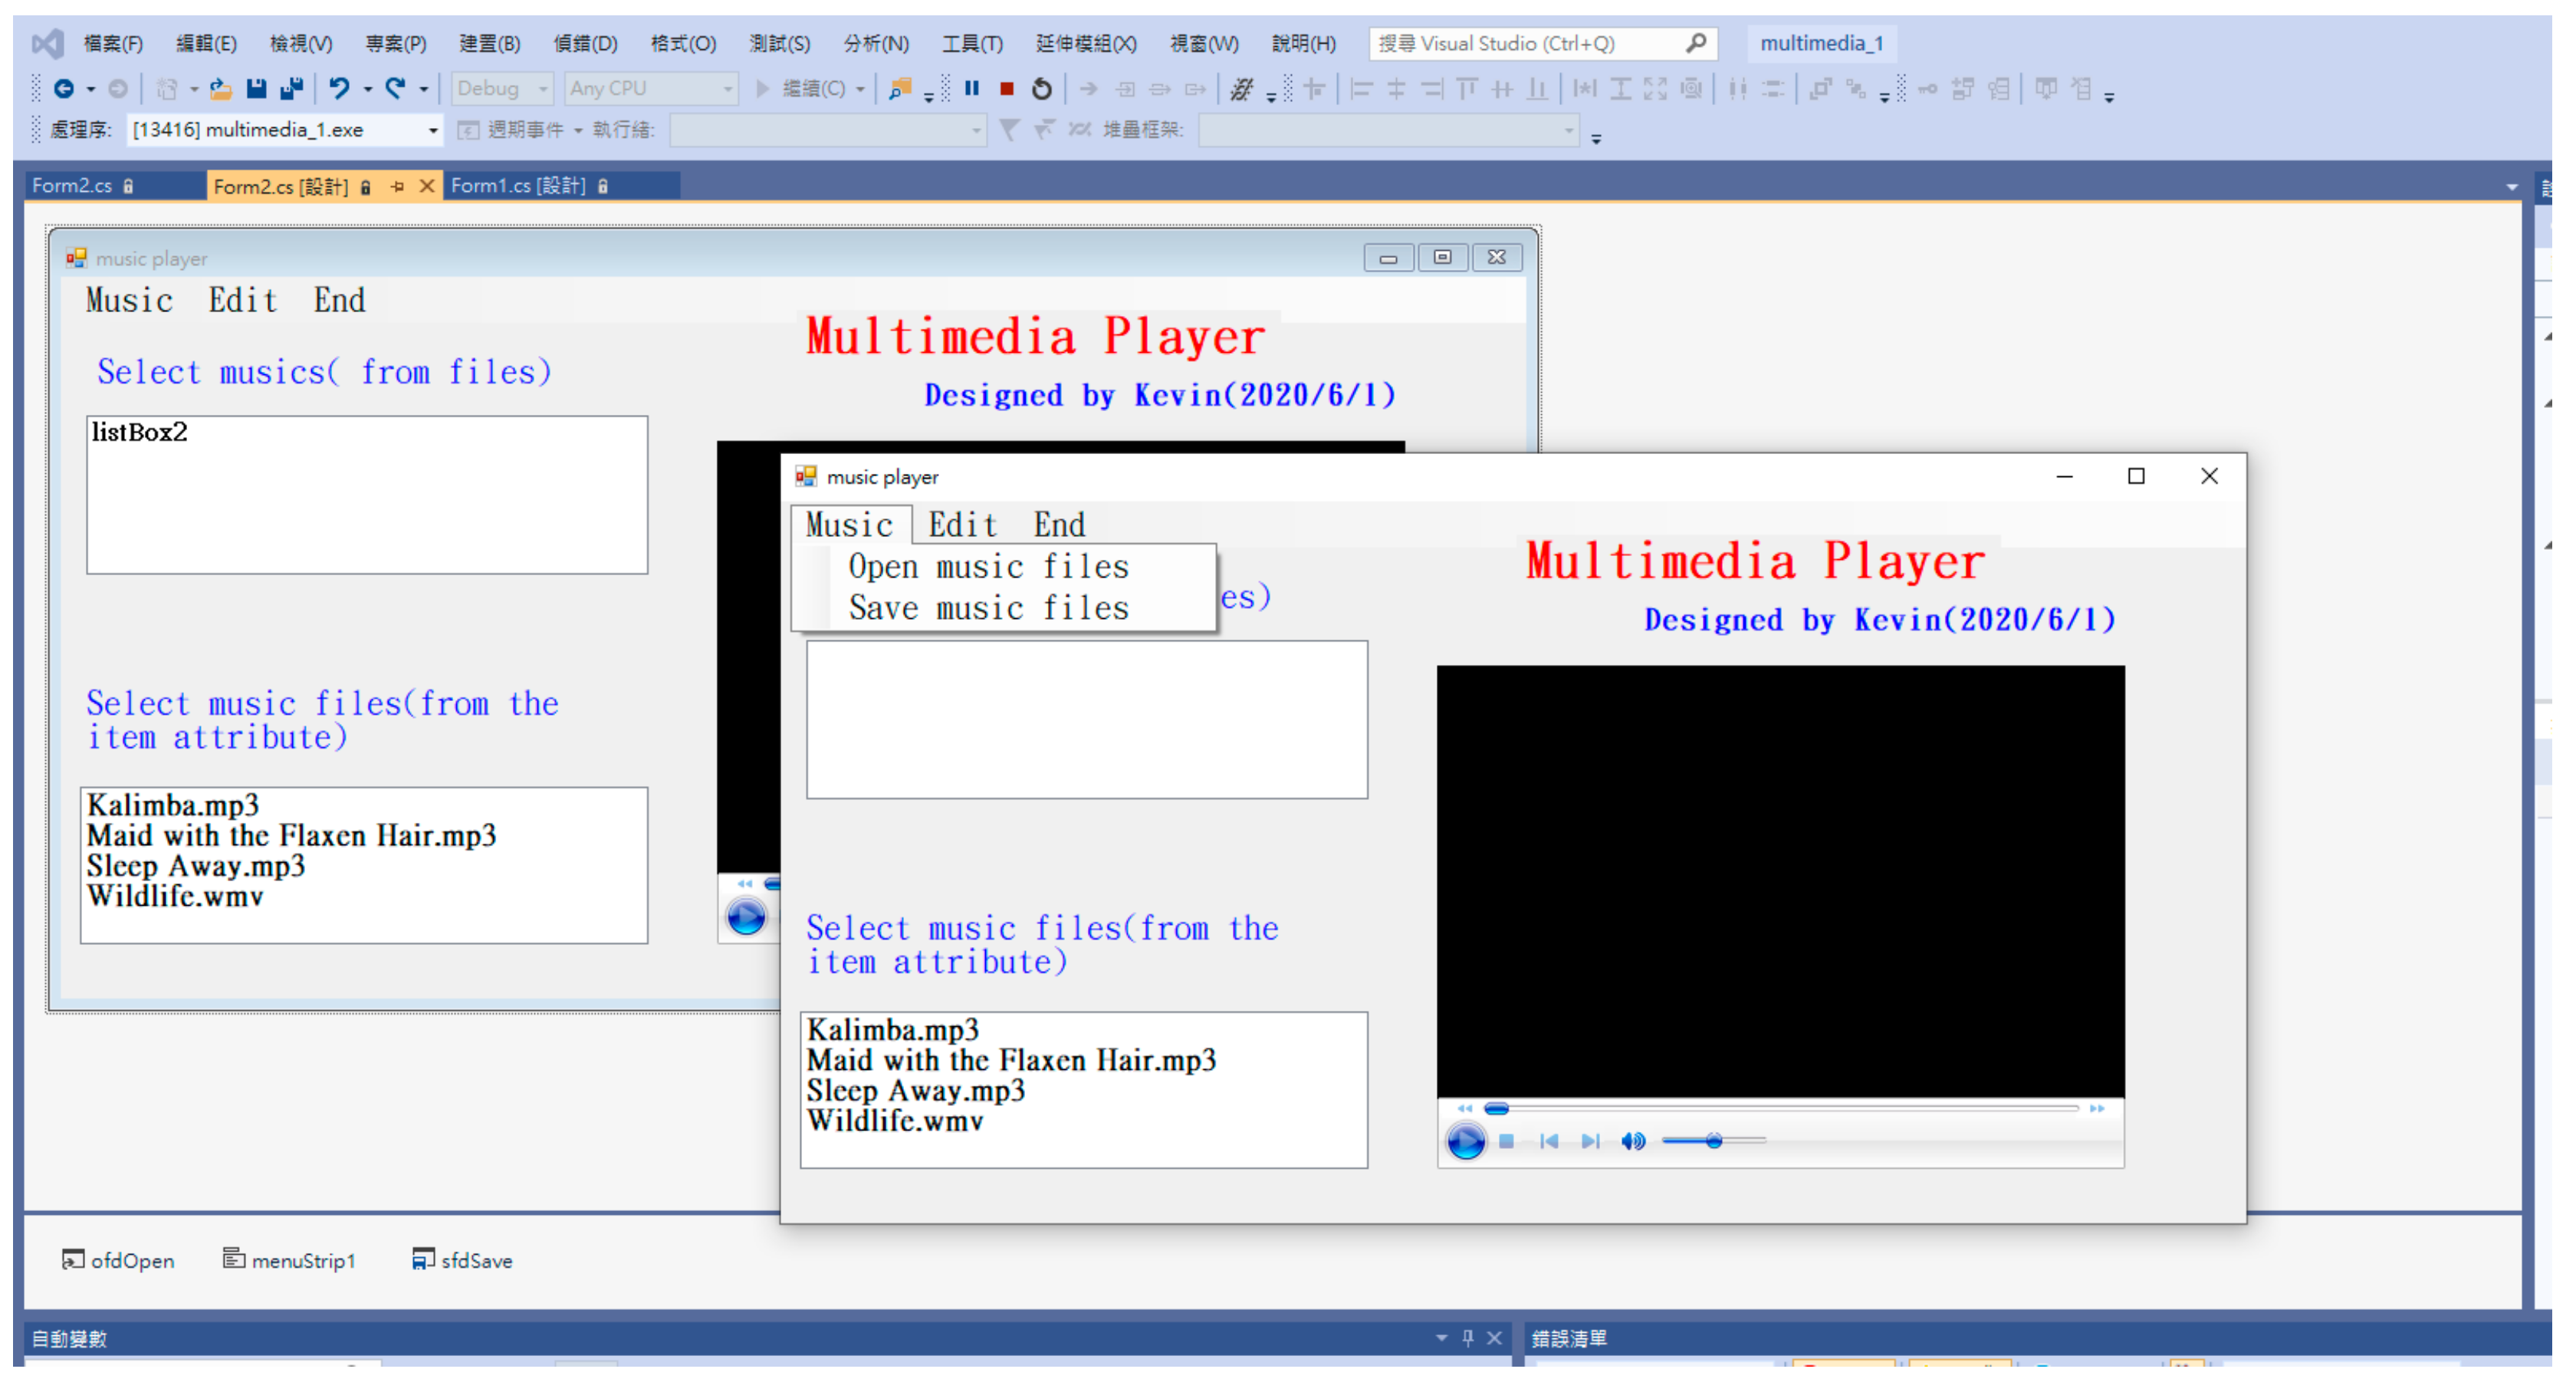This screenshot has height=1392, width=2576.
Task: Click the blue Play button in player
Action: (1466, 1141)
